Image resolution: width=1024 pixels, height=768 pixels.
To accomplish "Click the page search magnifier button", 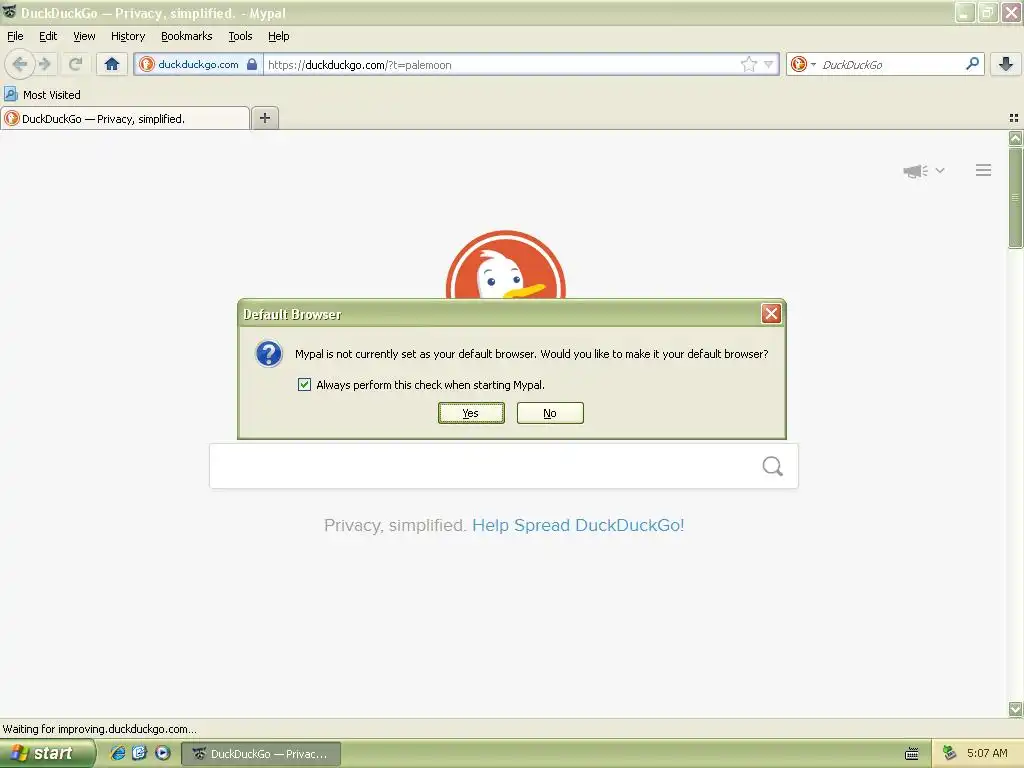I will coord(773,466).
